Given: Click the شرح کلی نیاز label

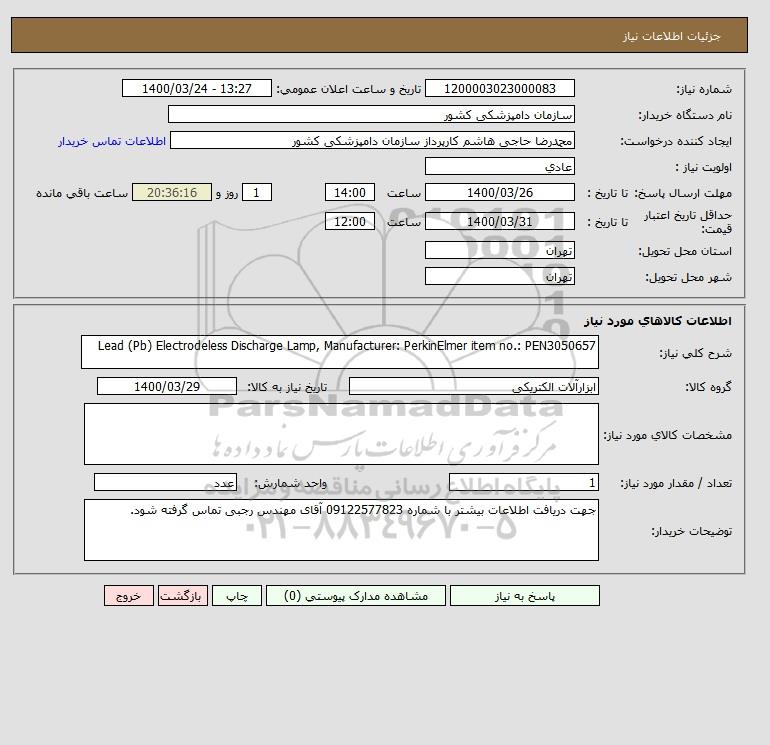Looking at the screenshot, I should coord(695,354).
